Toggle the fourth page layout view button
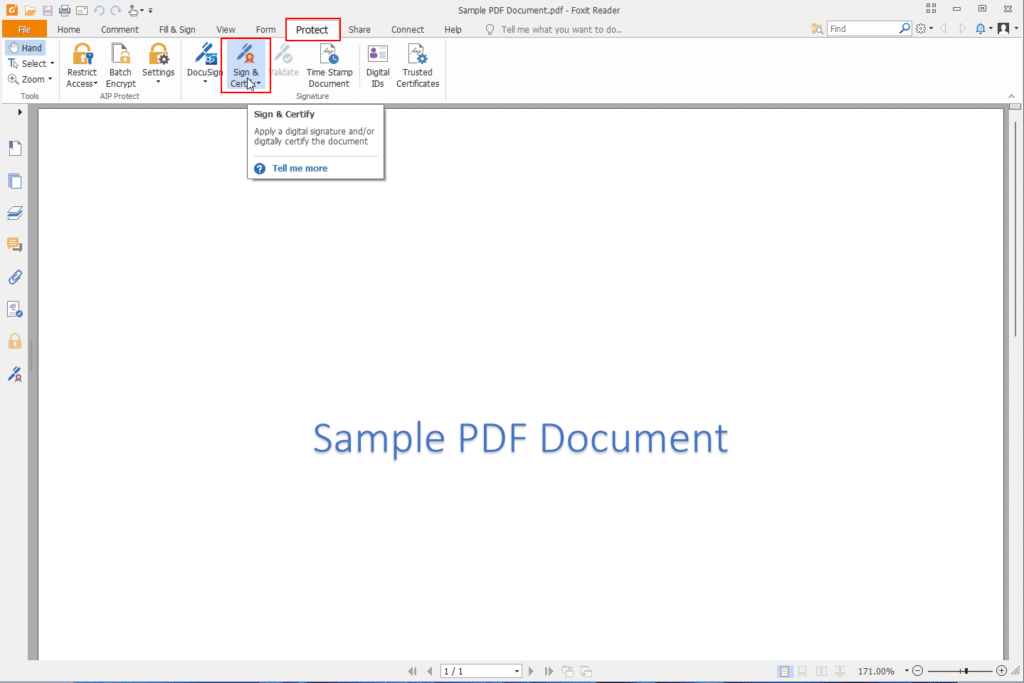 (840, 671)
